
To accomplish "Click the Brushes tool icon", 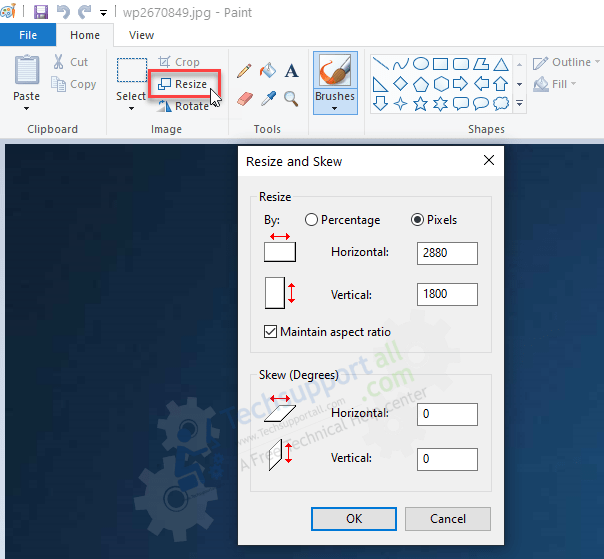I will pos(335,71).
